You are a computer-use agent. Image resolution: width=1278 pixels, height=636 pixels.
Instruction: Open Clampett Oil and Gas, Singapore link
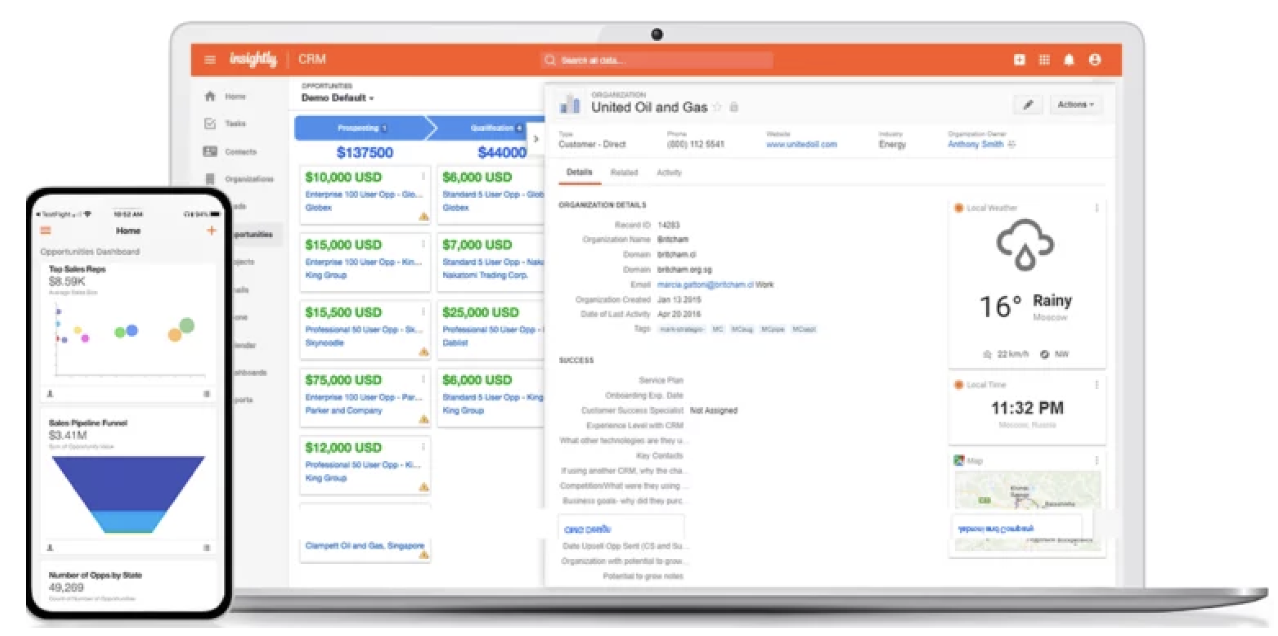(364, 546)
